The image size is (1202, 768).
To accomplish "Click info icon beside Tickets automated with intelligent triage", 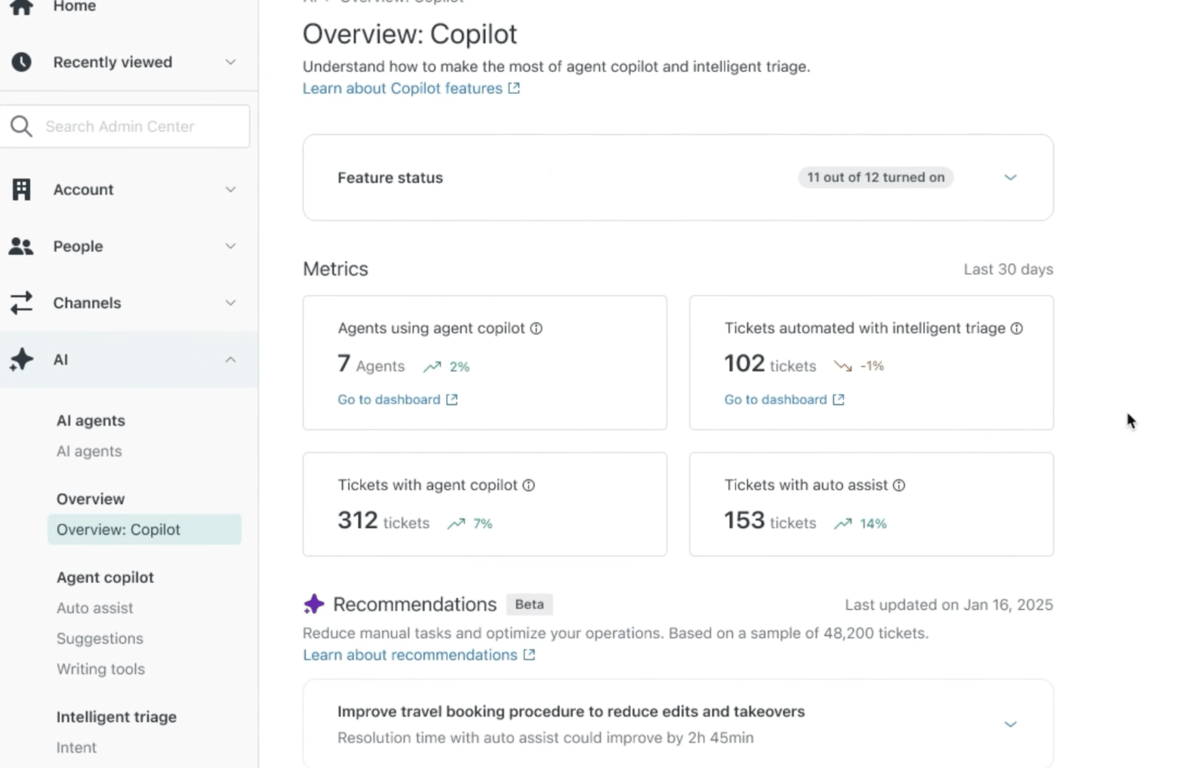I will click(1017, 328).
